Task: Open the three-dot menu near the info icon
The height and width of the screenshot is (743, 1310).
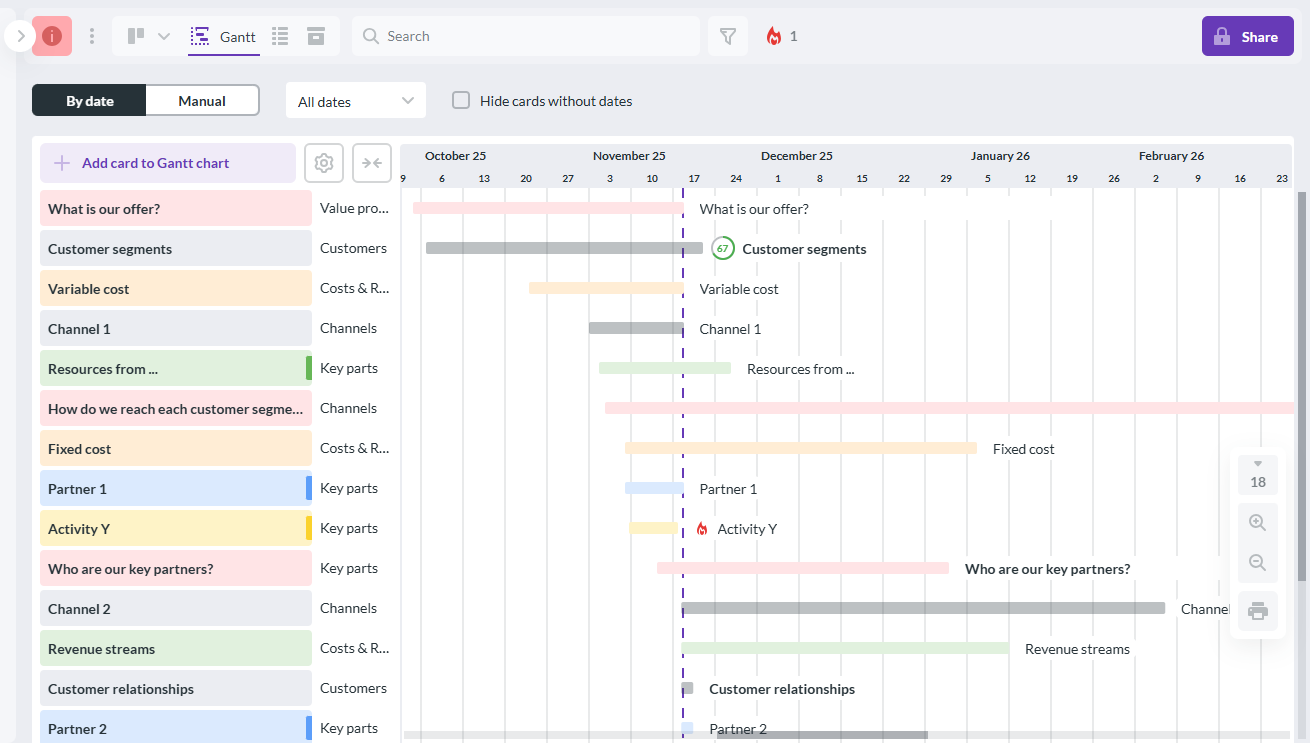Action: (92, 36)
